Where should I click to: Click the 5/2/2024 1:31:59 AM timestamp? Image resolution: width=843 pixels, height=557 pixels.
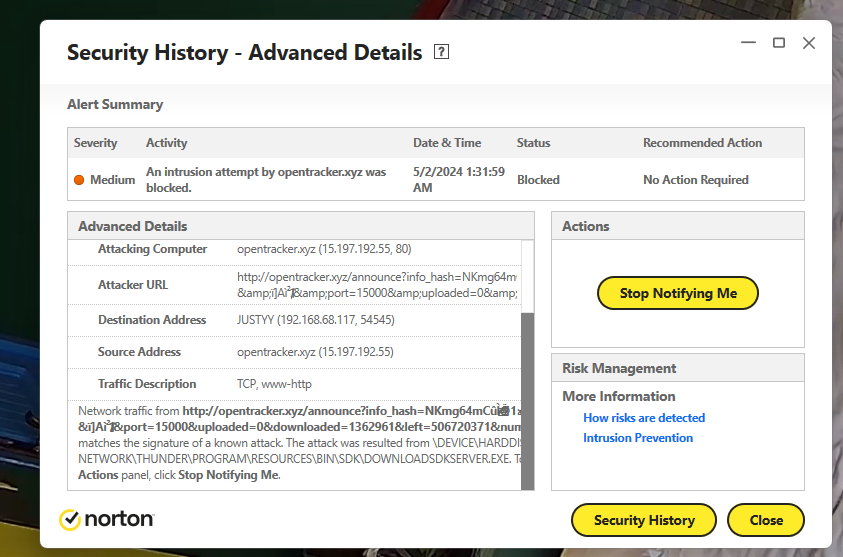pyautogui.click(x=459, y=180)
